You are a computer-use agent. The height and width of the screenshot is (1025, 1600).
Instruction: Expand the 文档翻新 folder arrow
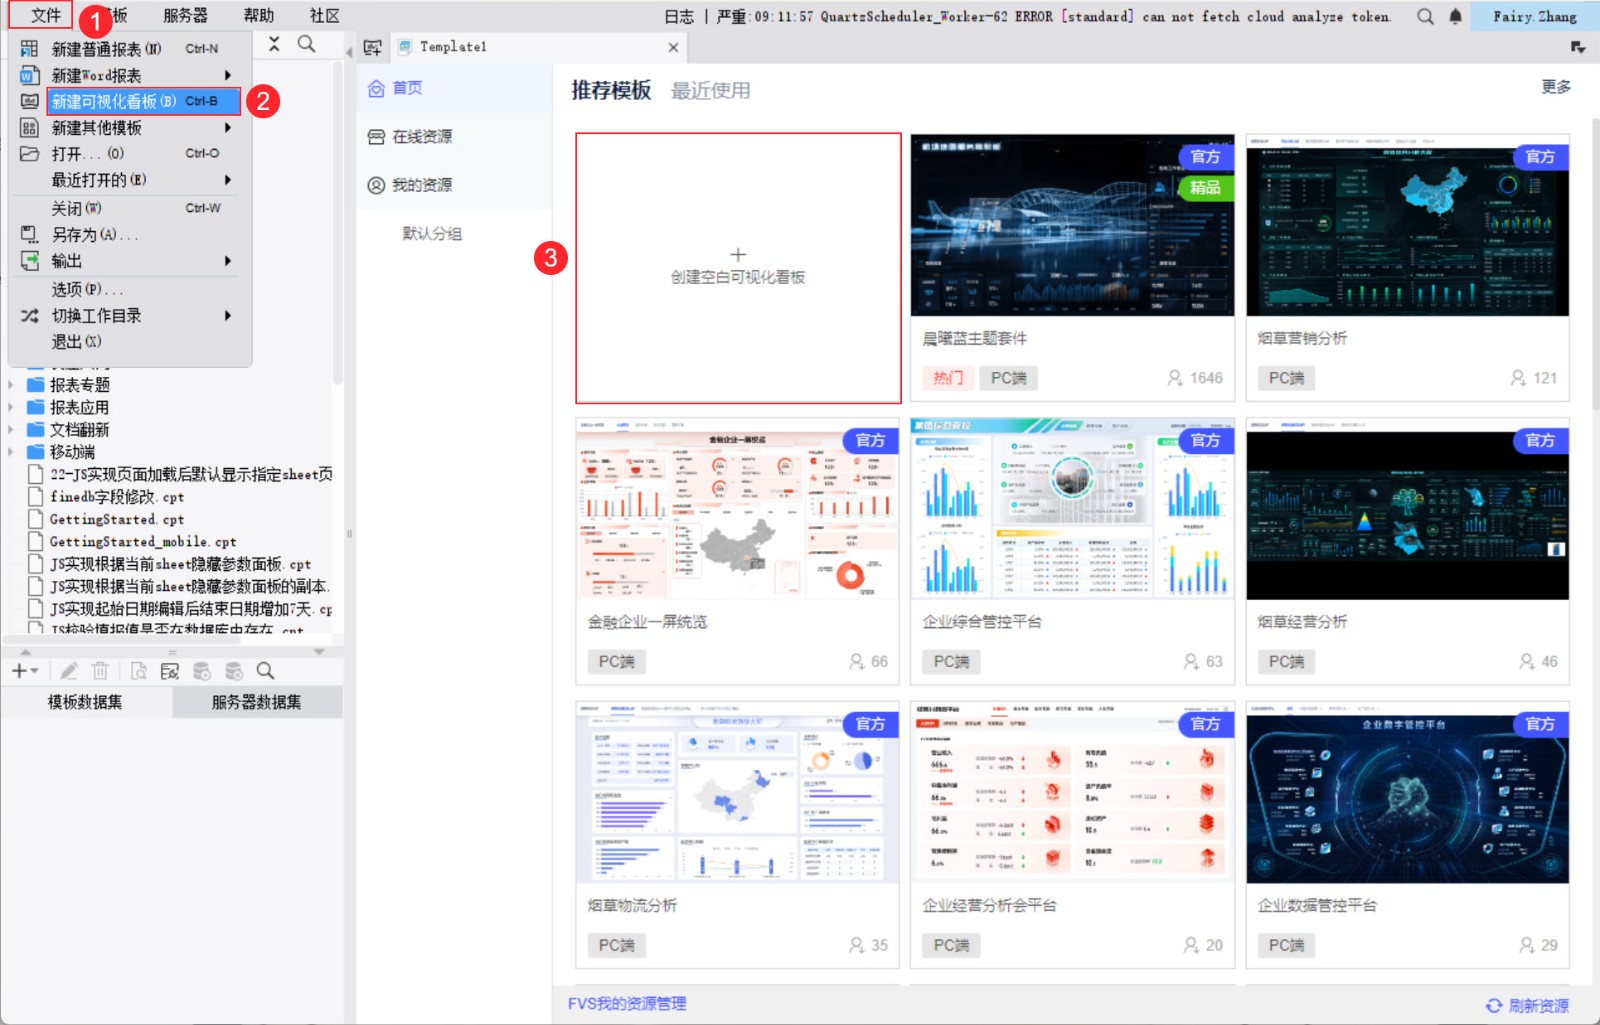pyautogui.click(x=11, y=430)
